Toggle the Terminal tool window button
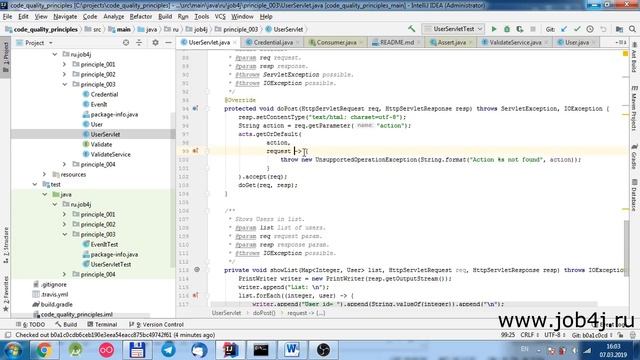The width and height of the screenshot is (640, 360). (x=102, y=324)
